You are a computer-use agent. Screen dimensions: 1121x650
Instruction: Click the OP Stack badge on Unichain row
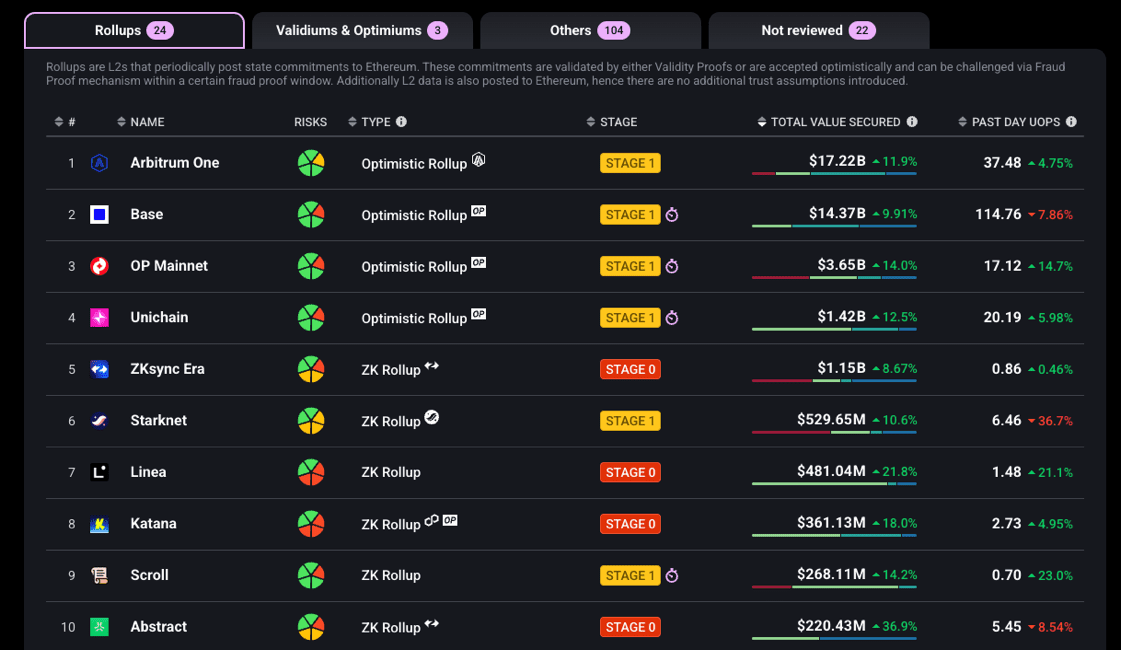pyautogui.click(x=478, y=314)
